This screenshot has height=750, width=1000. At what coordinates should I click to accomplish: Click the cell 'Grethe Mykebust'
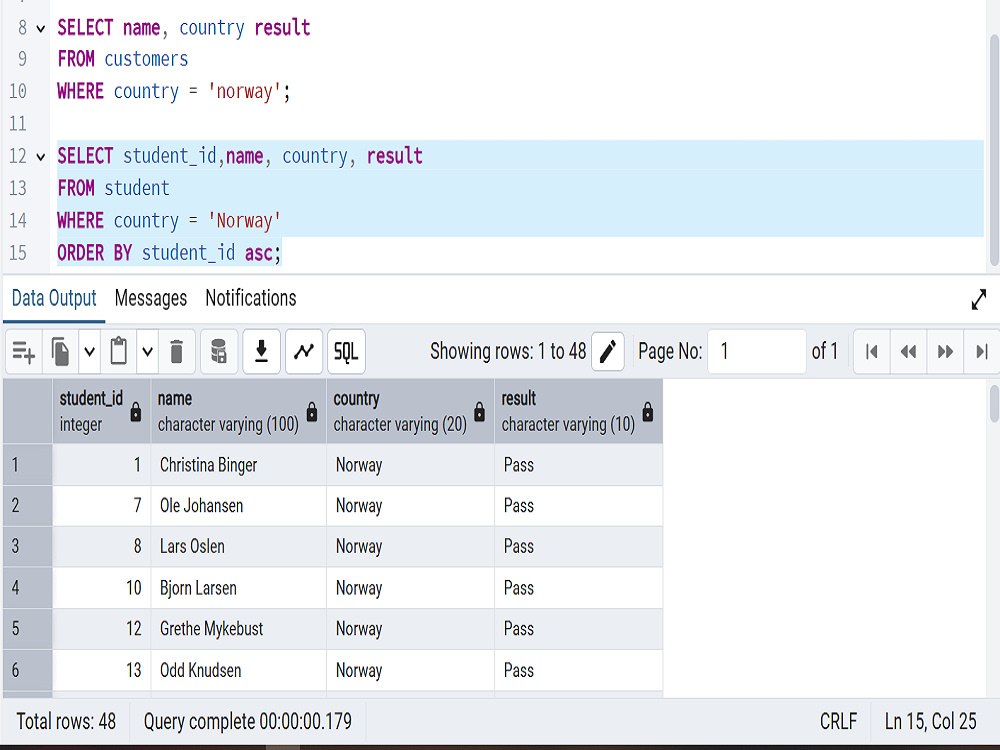(239, 629)
